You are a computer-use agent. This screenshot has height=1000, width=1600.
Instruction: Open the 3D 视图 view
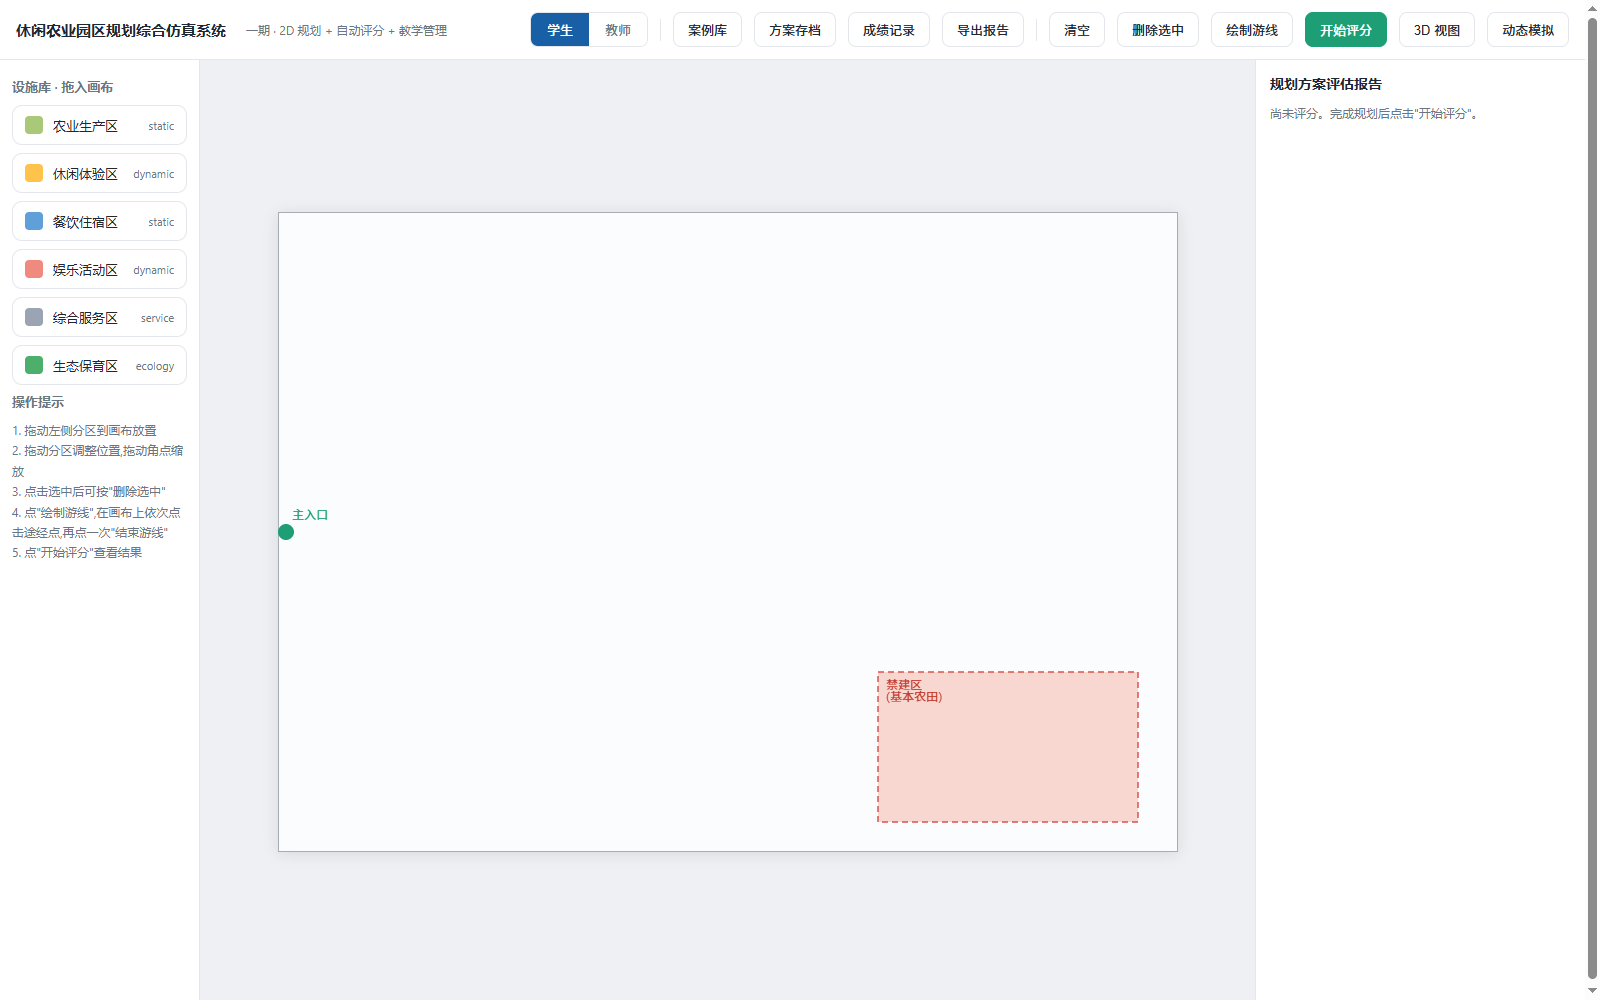click(1437, 30)
